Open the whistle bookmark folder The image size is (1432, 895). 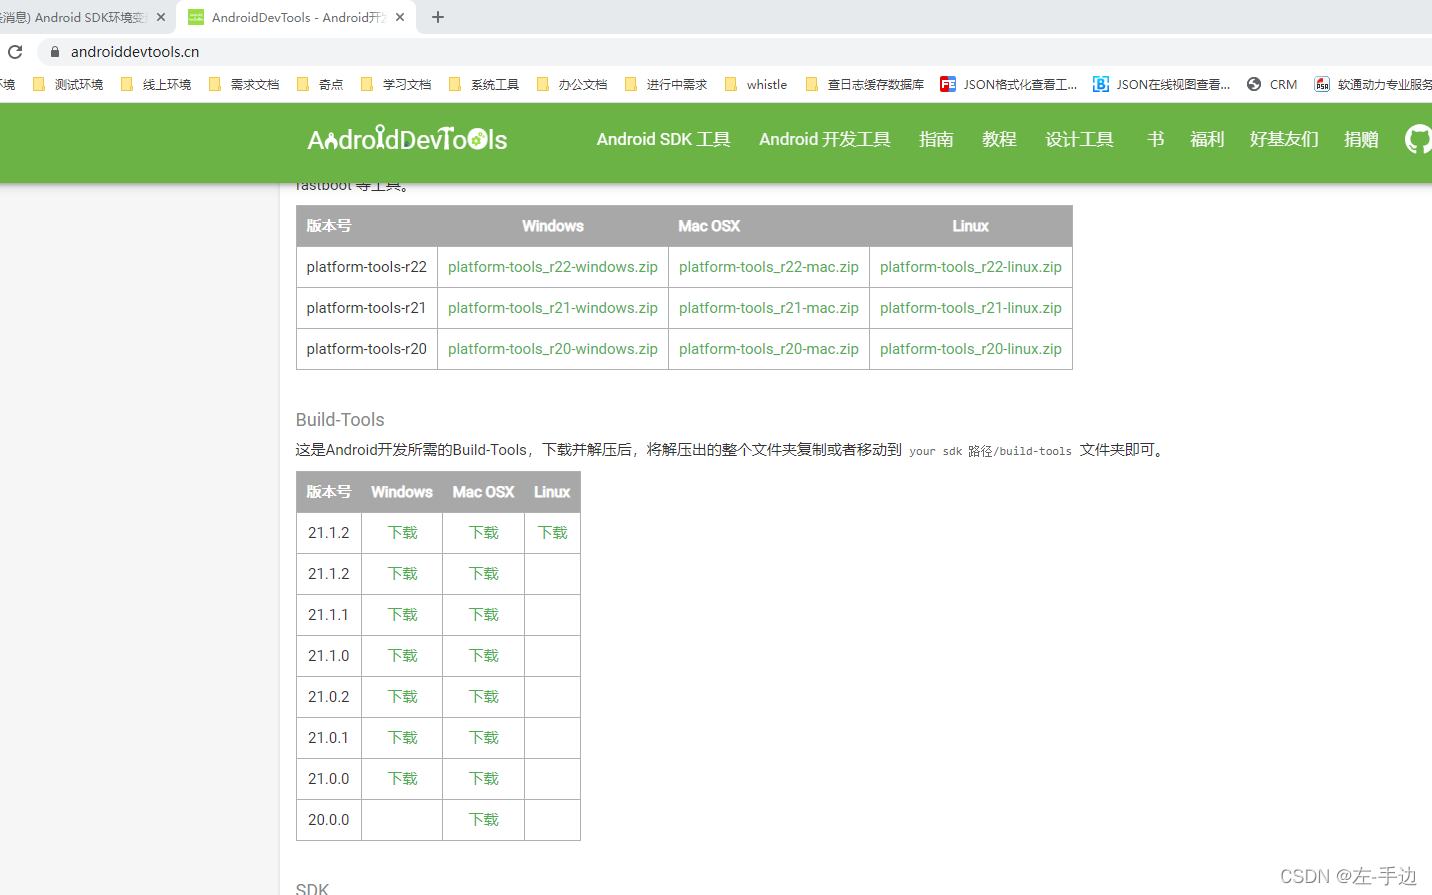point(756,85)
